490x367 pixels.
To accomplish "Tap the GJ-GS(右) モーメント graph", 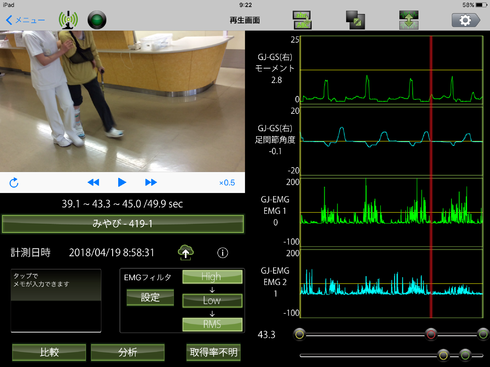I will [391, 70].
